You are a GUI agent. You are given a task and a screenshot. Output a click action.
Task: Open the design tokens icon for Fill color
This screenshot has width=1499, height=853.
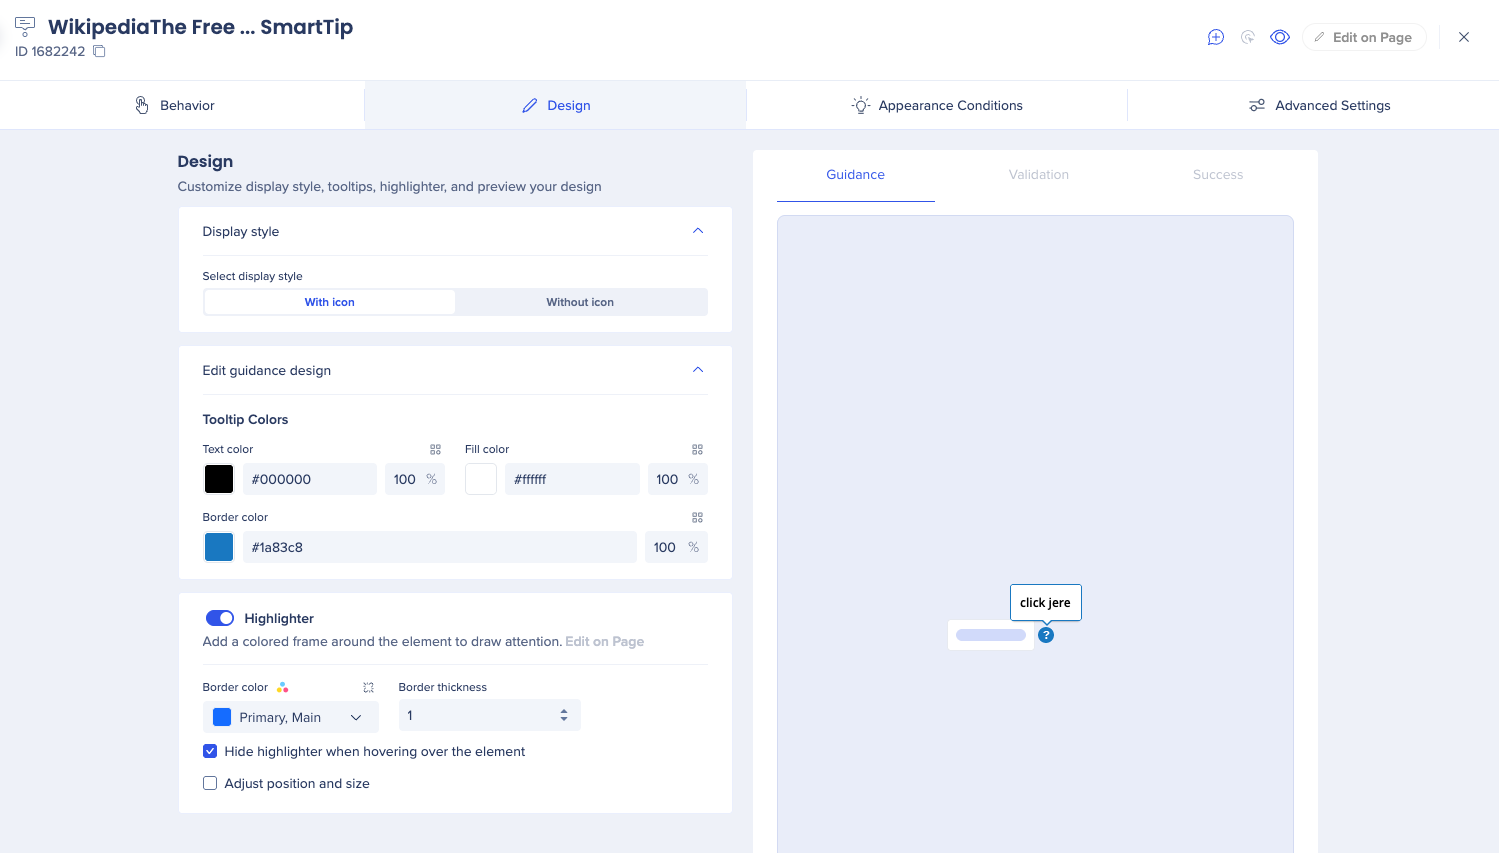(698, 450)
